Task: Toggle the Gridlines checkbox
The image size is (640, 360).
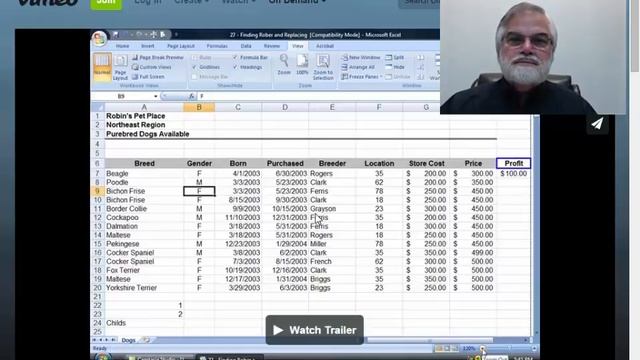Action: click(194, 67)
